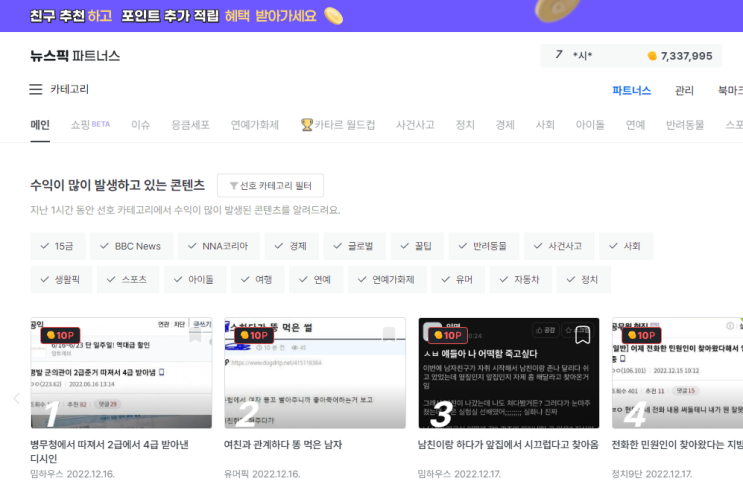The height and width of the screenshot is (496, 743).
Task: Switch to the 이슈 tab
Action: pyautogui.click(x=140, y=125)
